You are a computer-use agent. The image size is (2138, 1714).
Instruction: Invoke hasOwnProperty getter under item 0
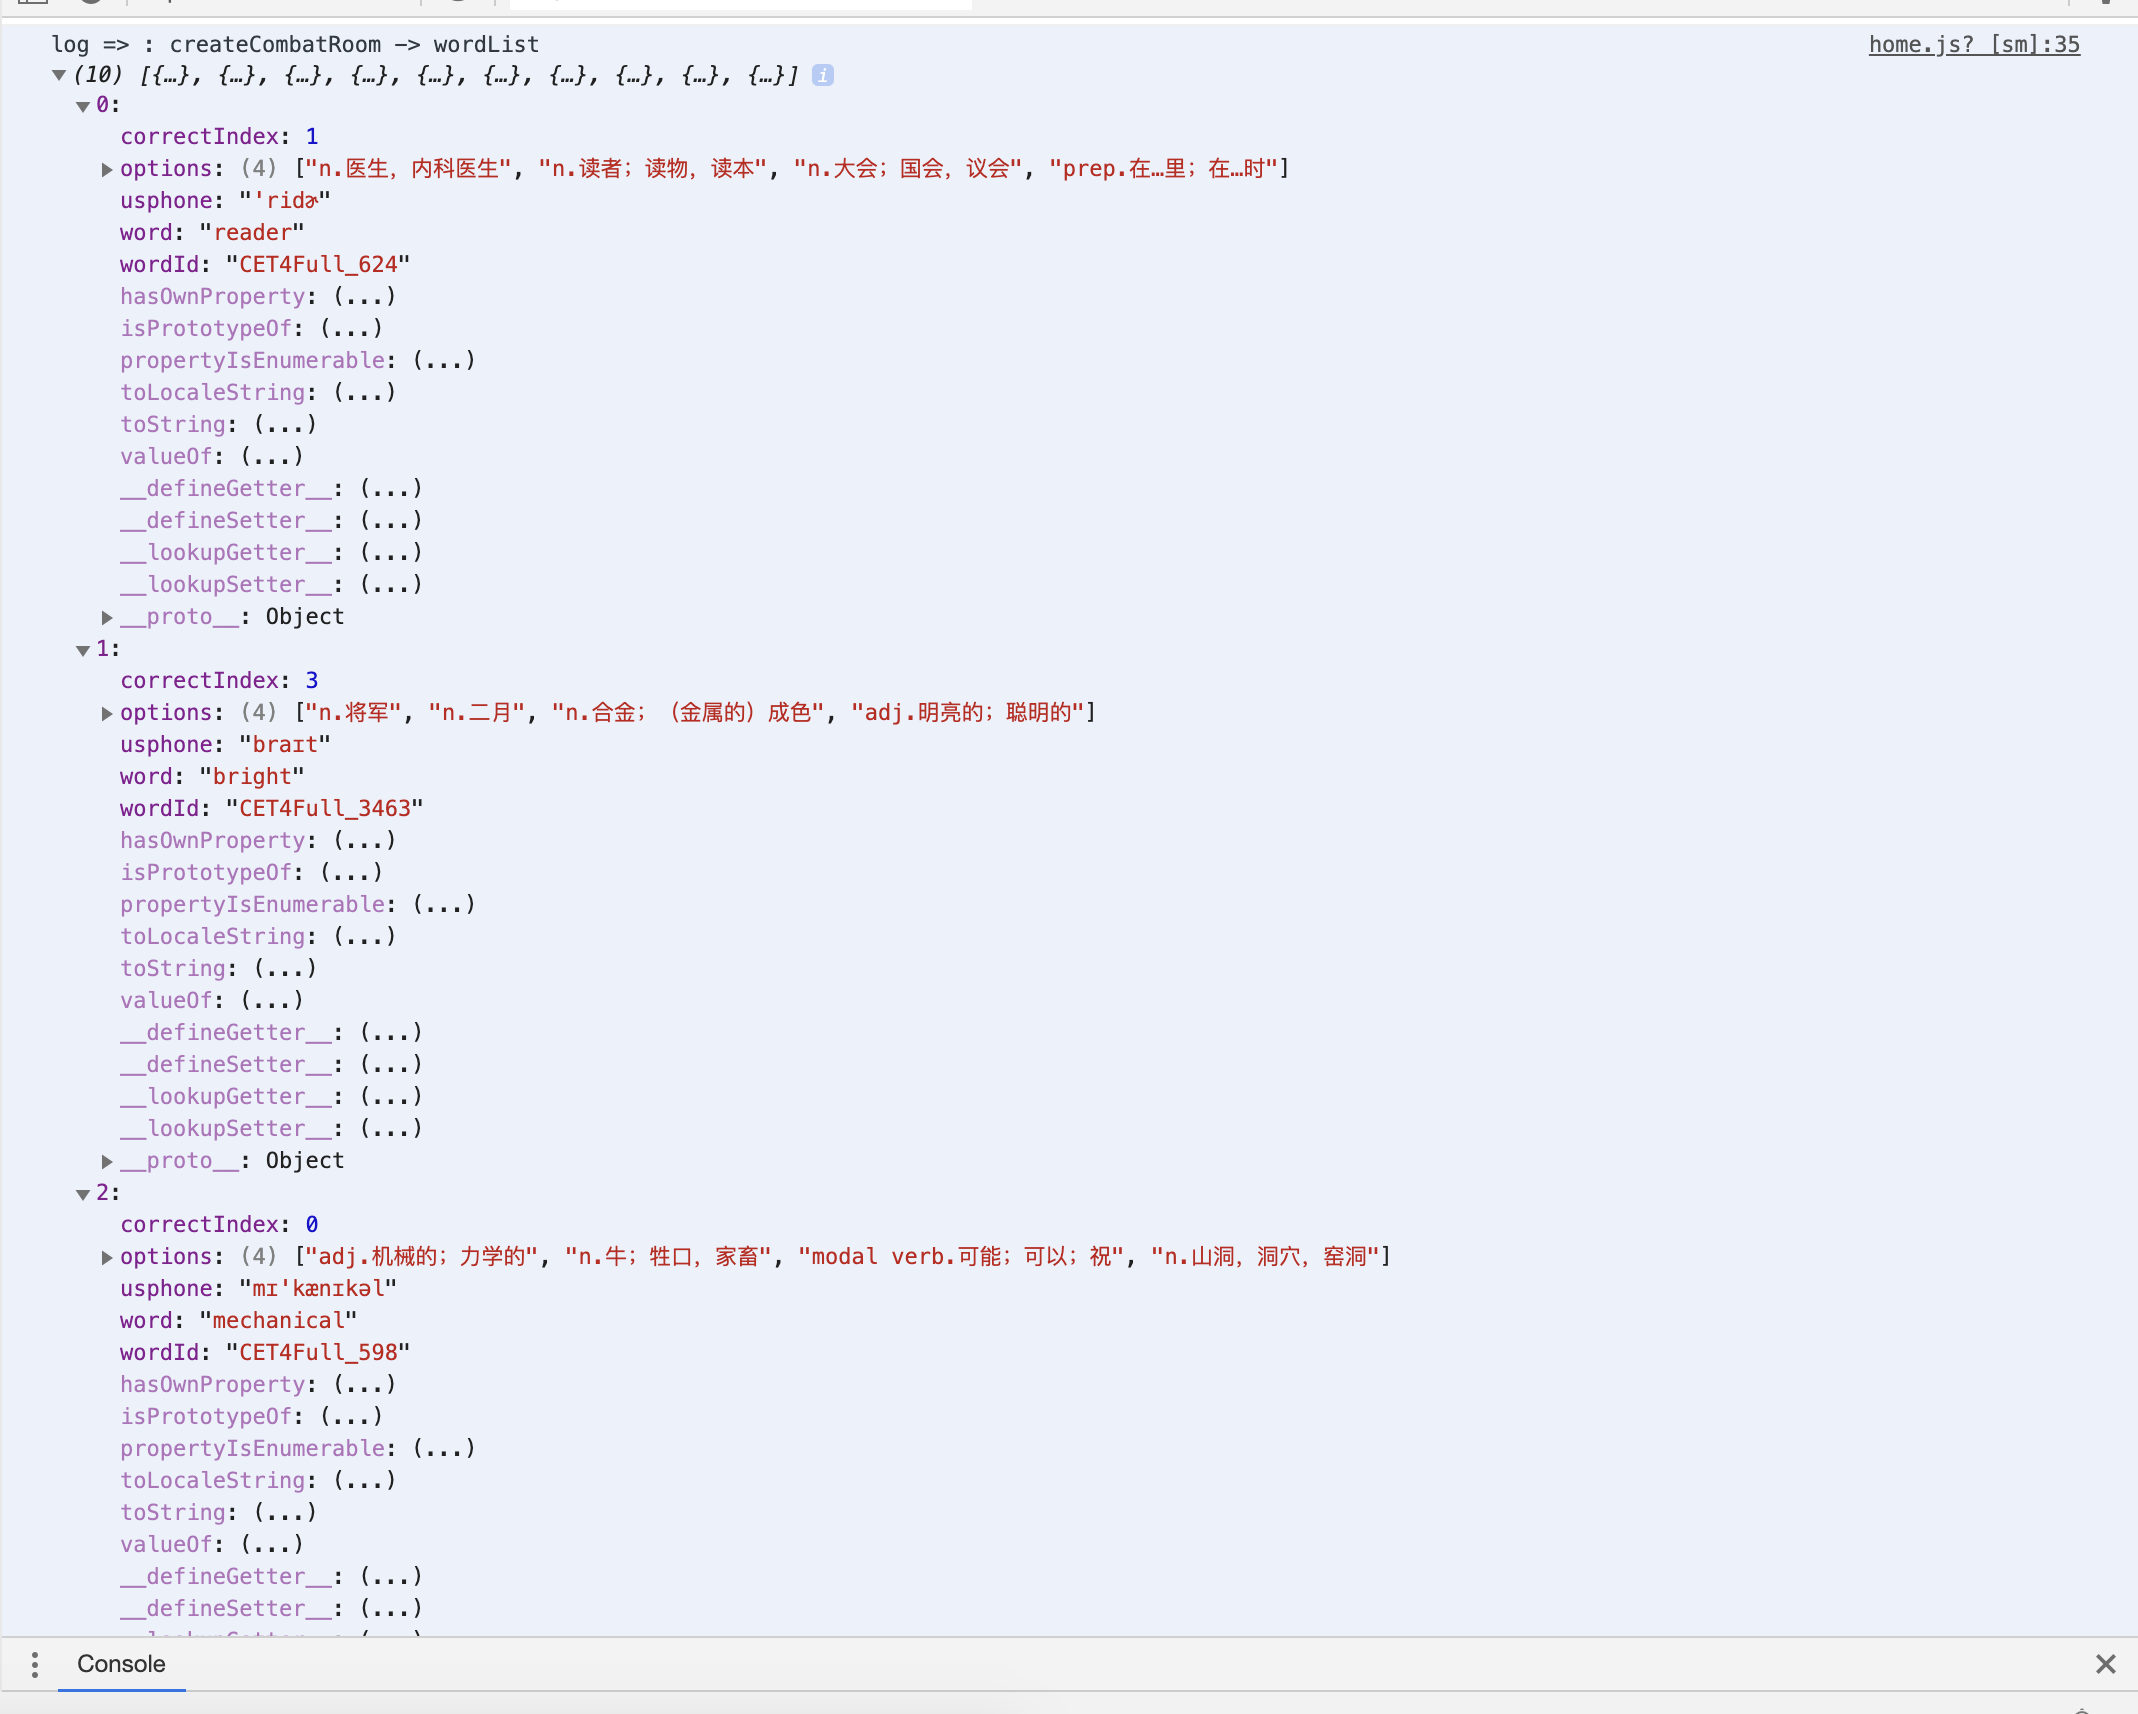pos(364,297)
